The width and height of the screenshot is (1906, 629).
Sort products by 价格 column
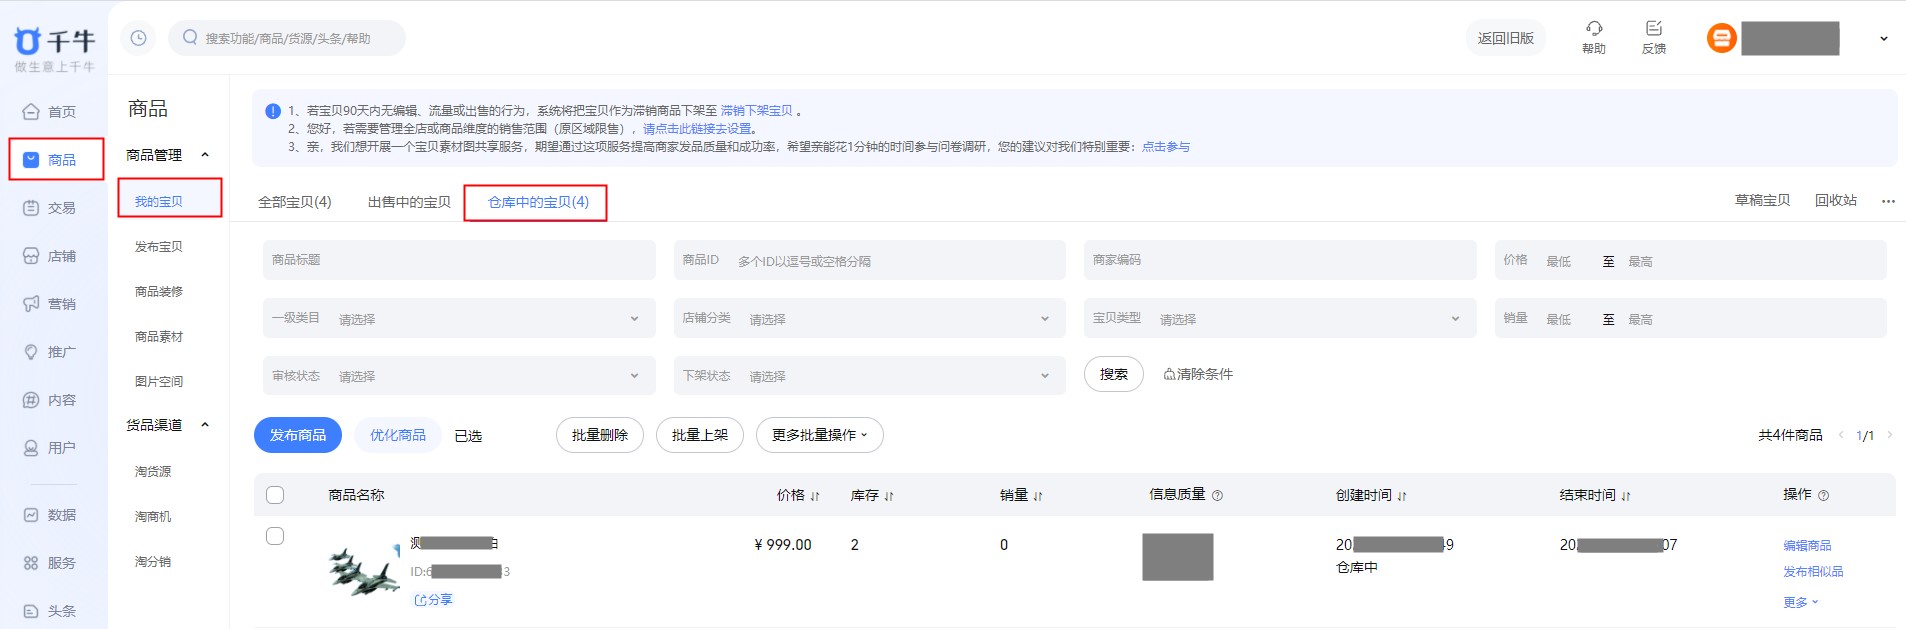click(798, 495)
